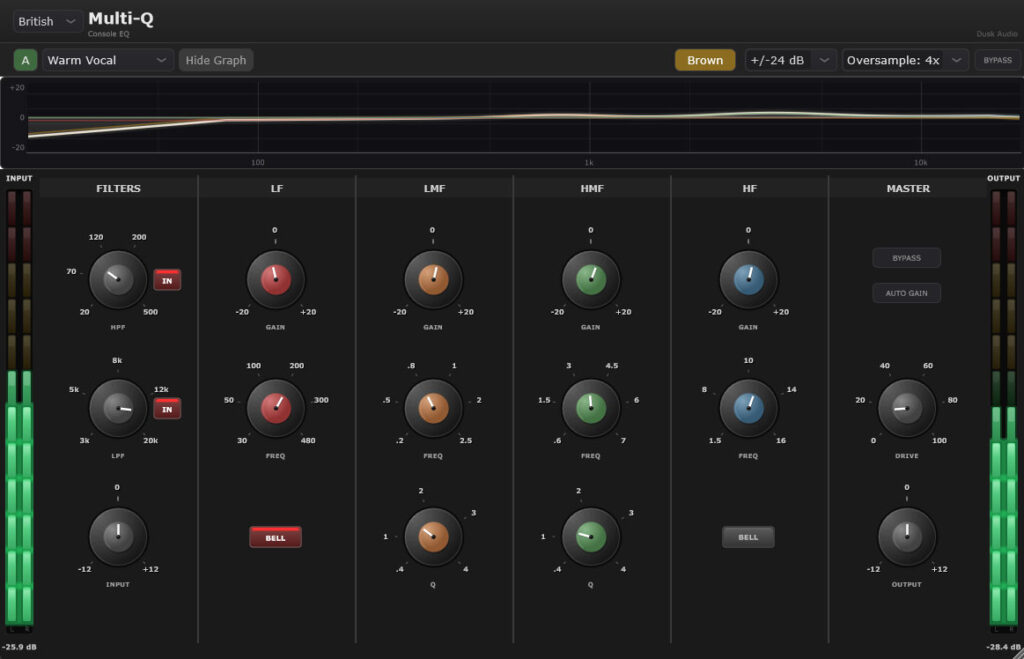Toggle the red LF Bell button
Viewport: 1024px width, 659px height.
275,537
